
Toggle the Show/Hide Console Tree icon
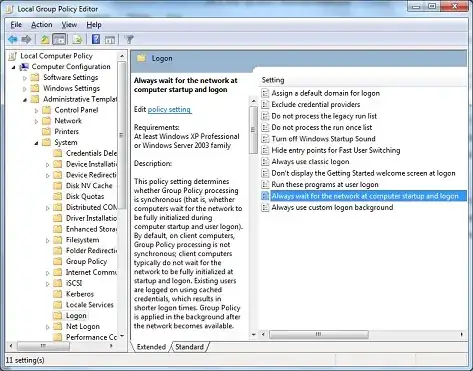point(59,40)
